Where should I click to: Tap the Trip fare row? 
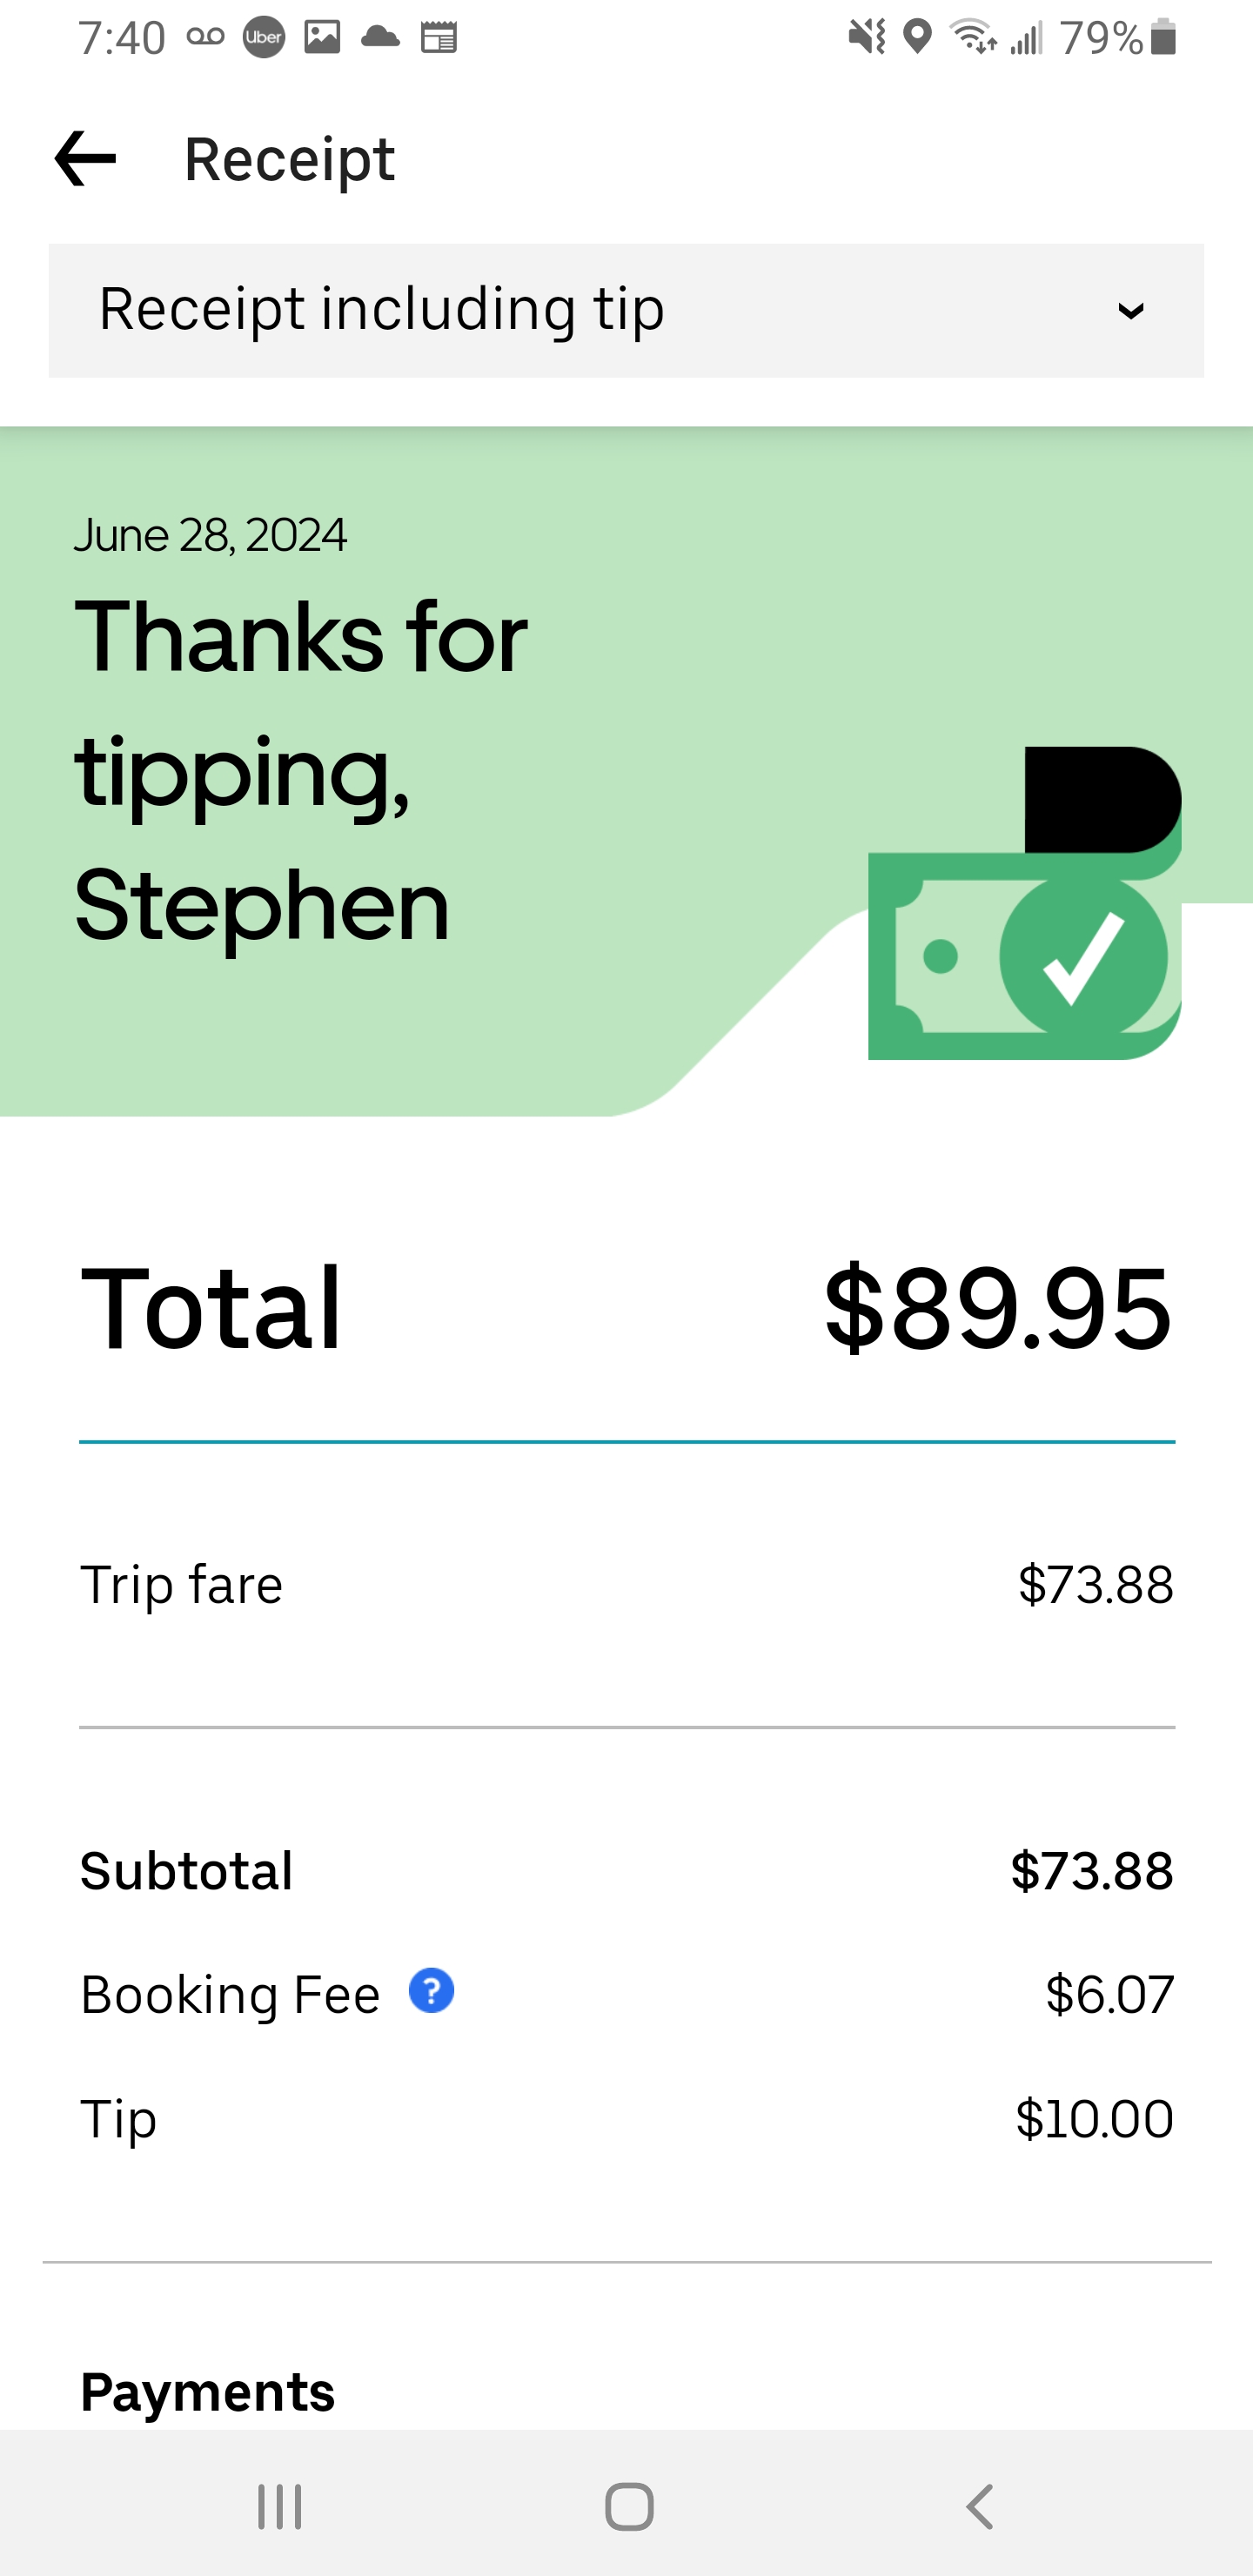[626, 1585]
